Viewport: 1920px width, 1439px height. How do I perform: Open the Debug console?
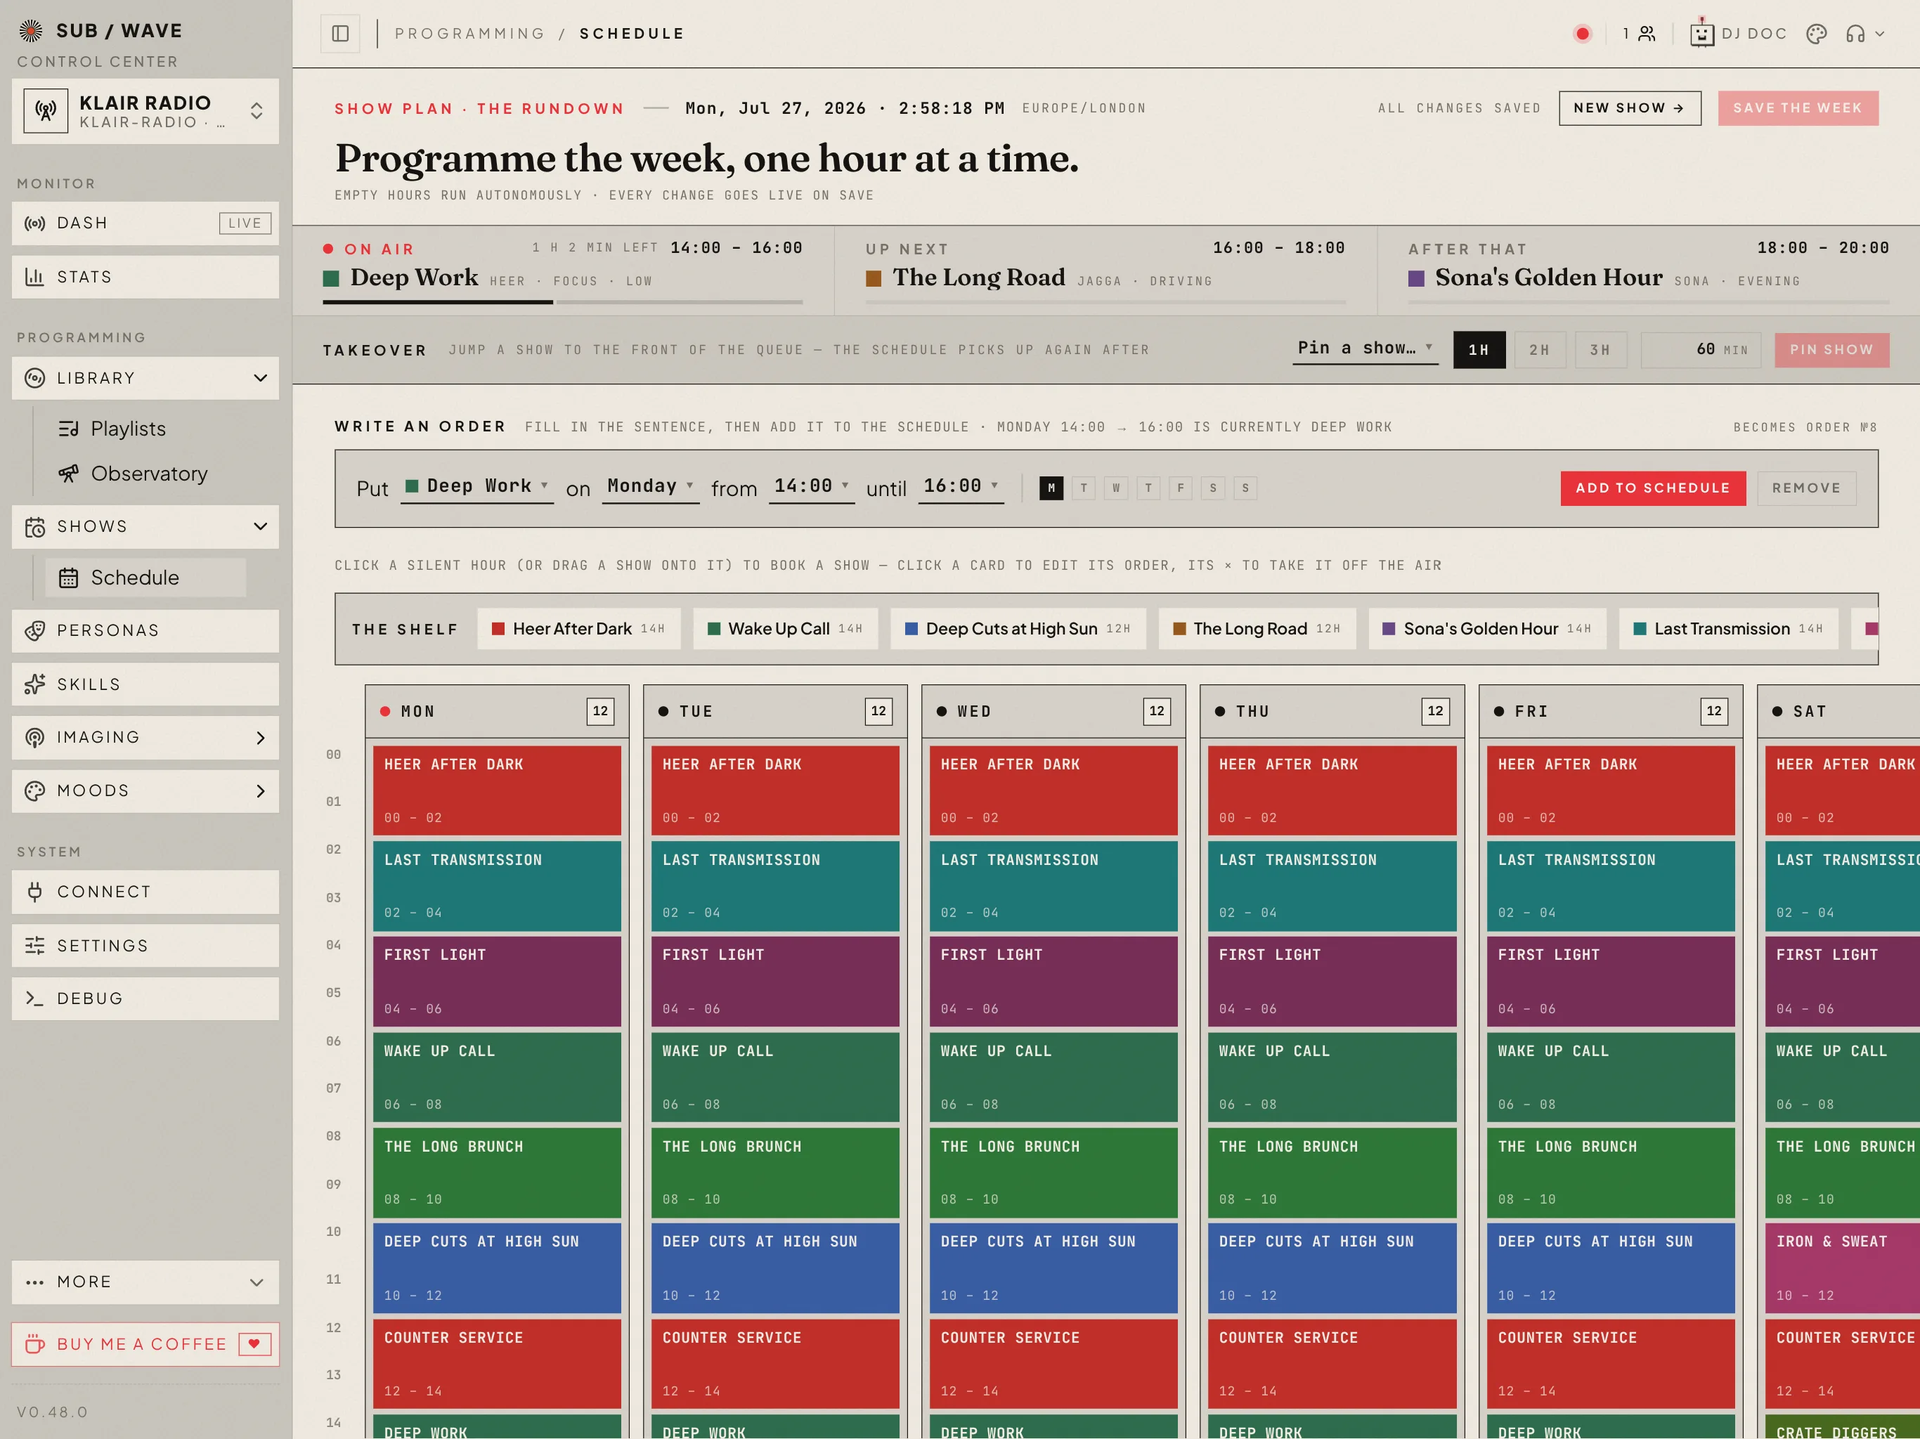tap(145, 999)
